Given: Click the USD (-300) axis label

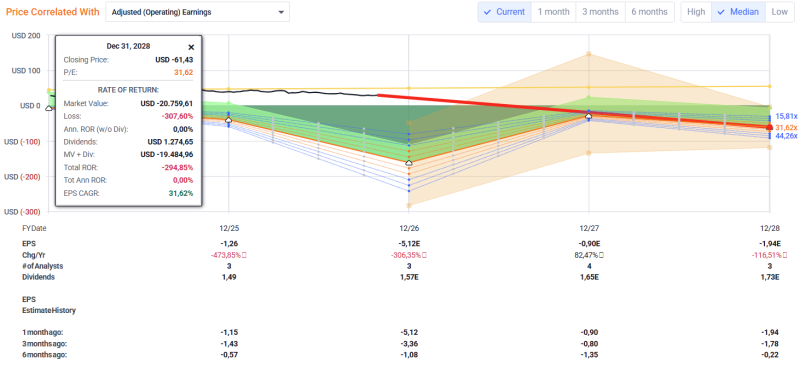Looking at the screenshot, I should click(21, 211).
